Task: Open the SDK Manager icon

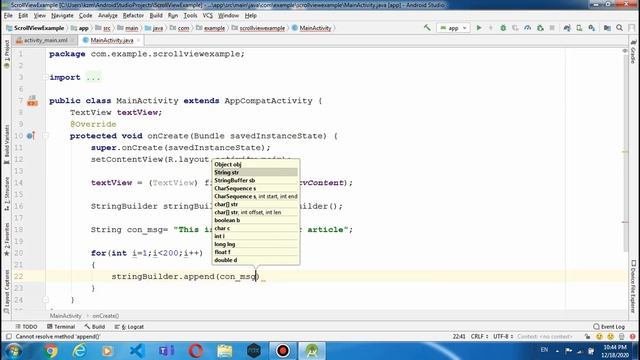Action: 591,28
